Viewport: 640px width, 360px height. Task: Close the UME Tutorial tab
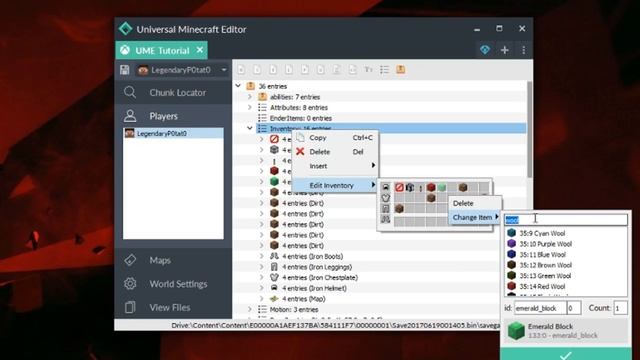[x=200, y=50]
